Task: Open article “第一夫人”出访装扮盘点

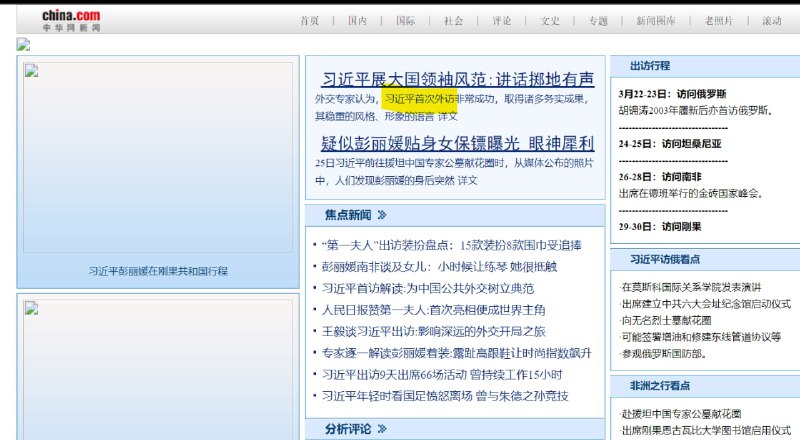Action: pos(452,246)
